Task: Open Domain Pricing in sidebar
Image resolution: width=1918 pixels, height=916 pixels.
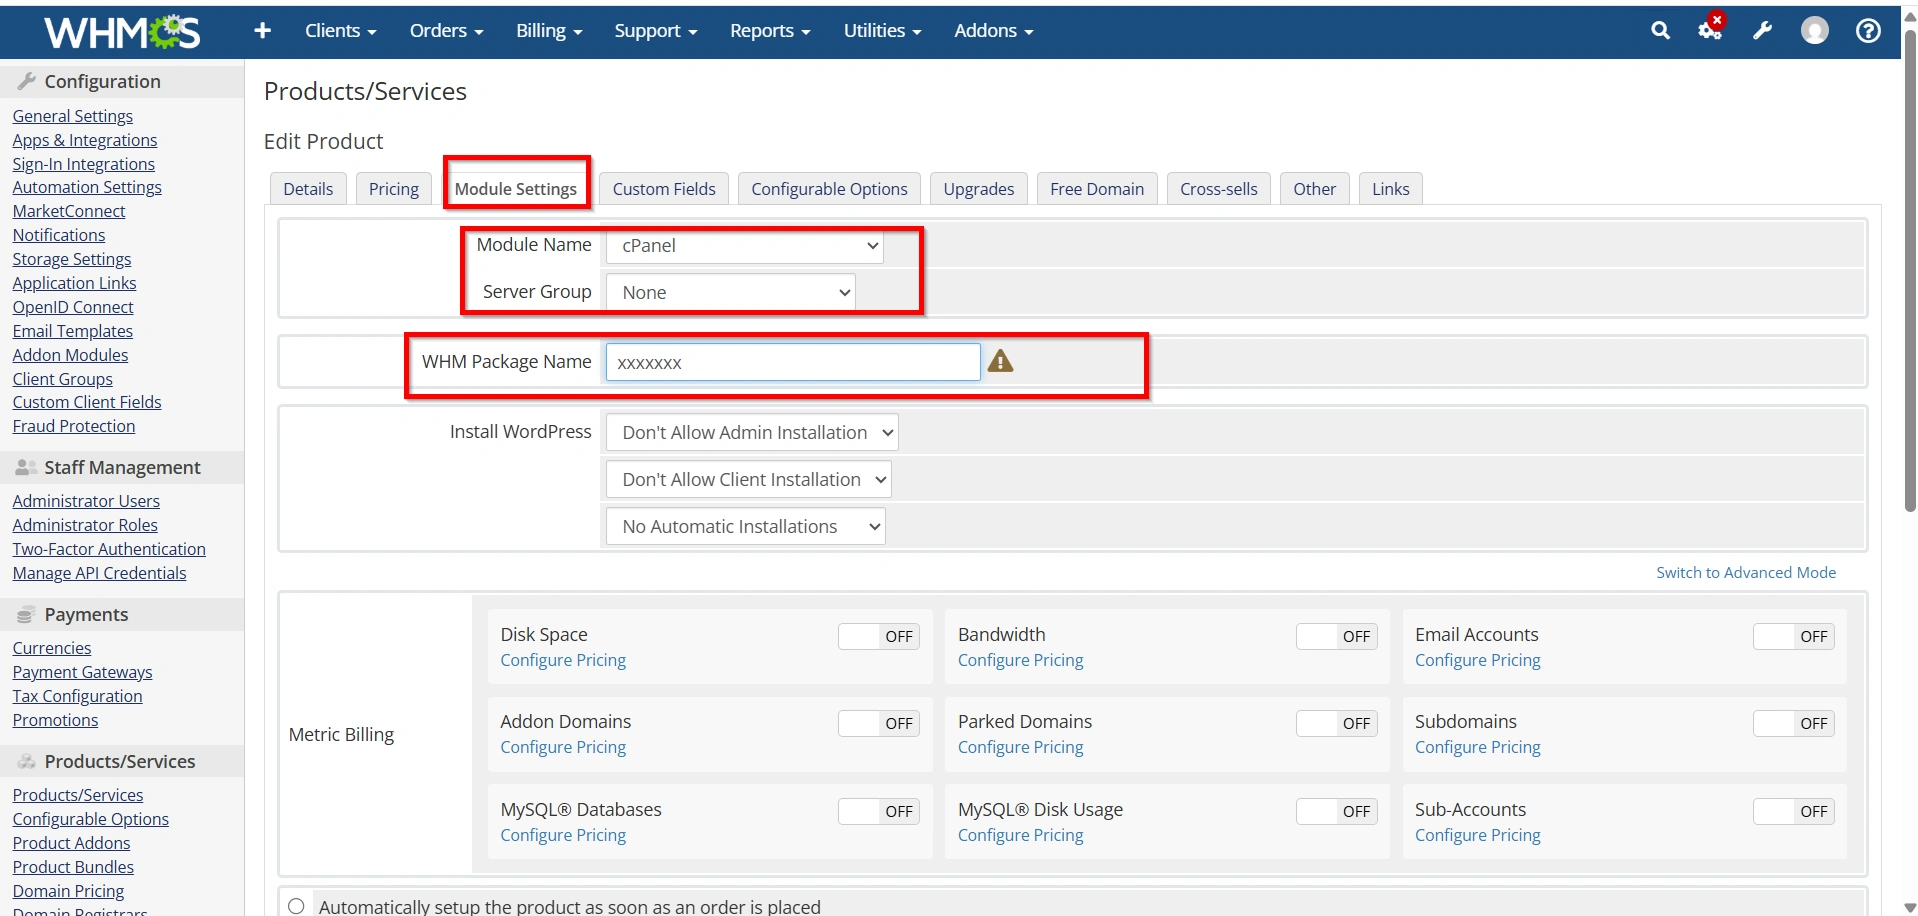Action: pos(69,892)
